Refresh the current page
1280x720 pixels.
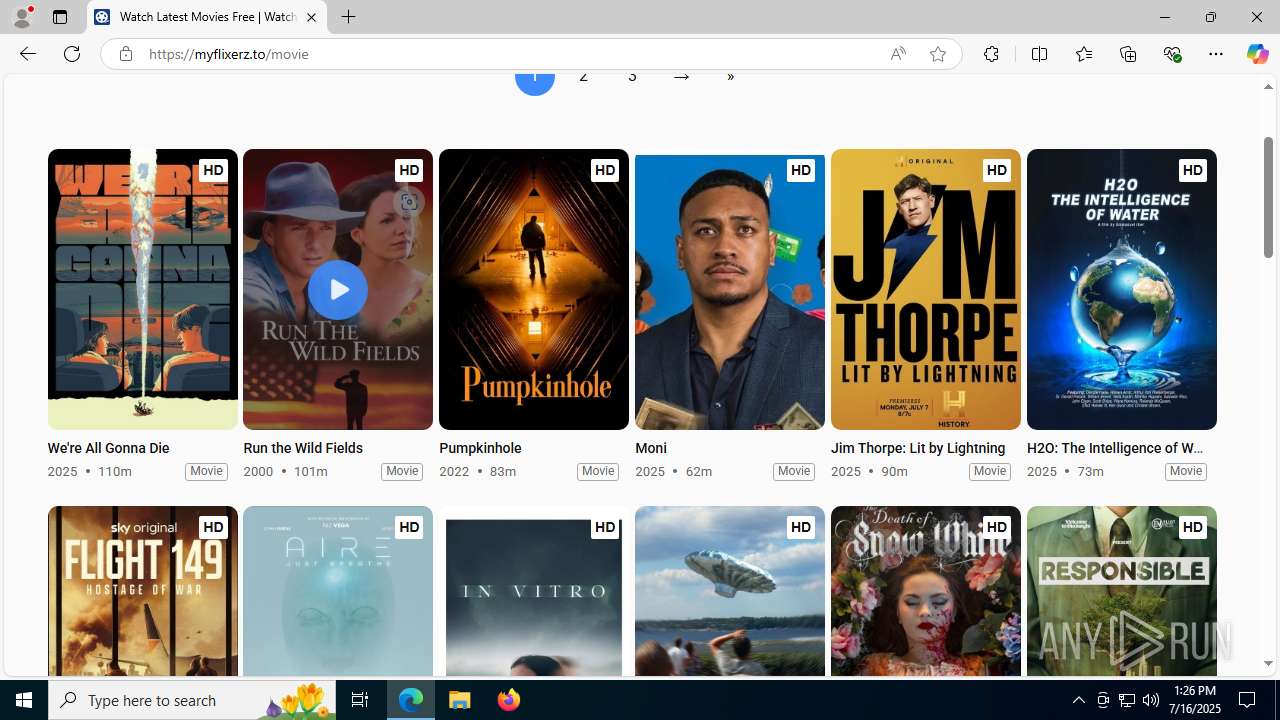pos(72,54)
